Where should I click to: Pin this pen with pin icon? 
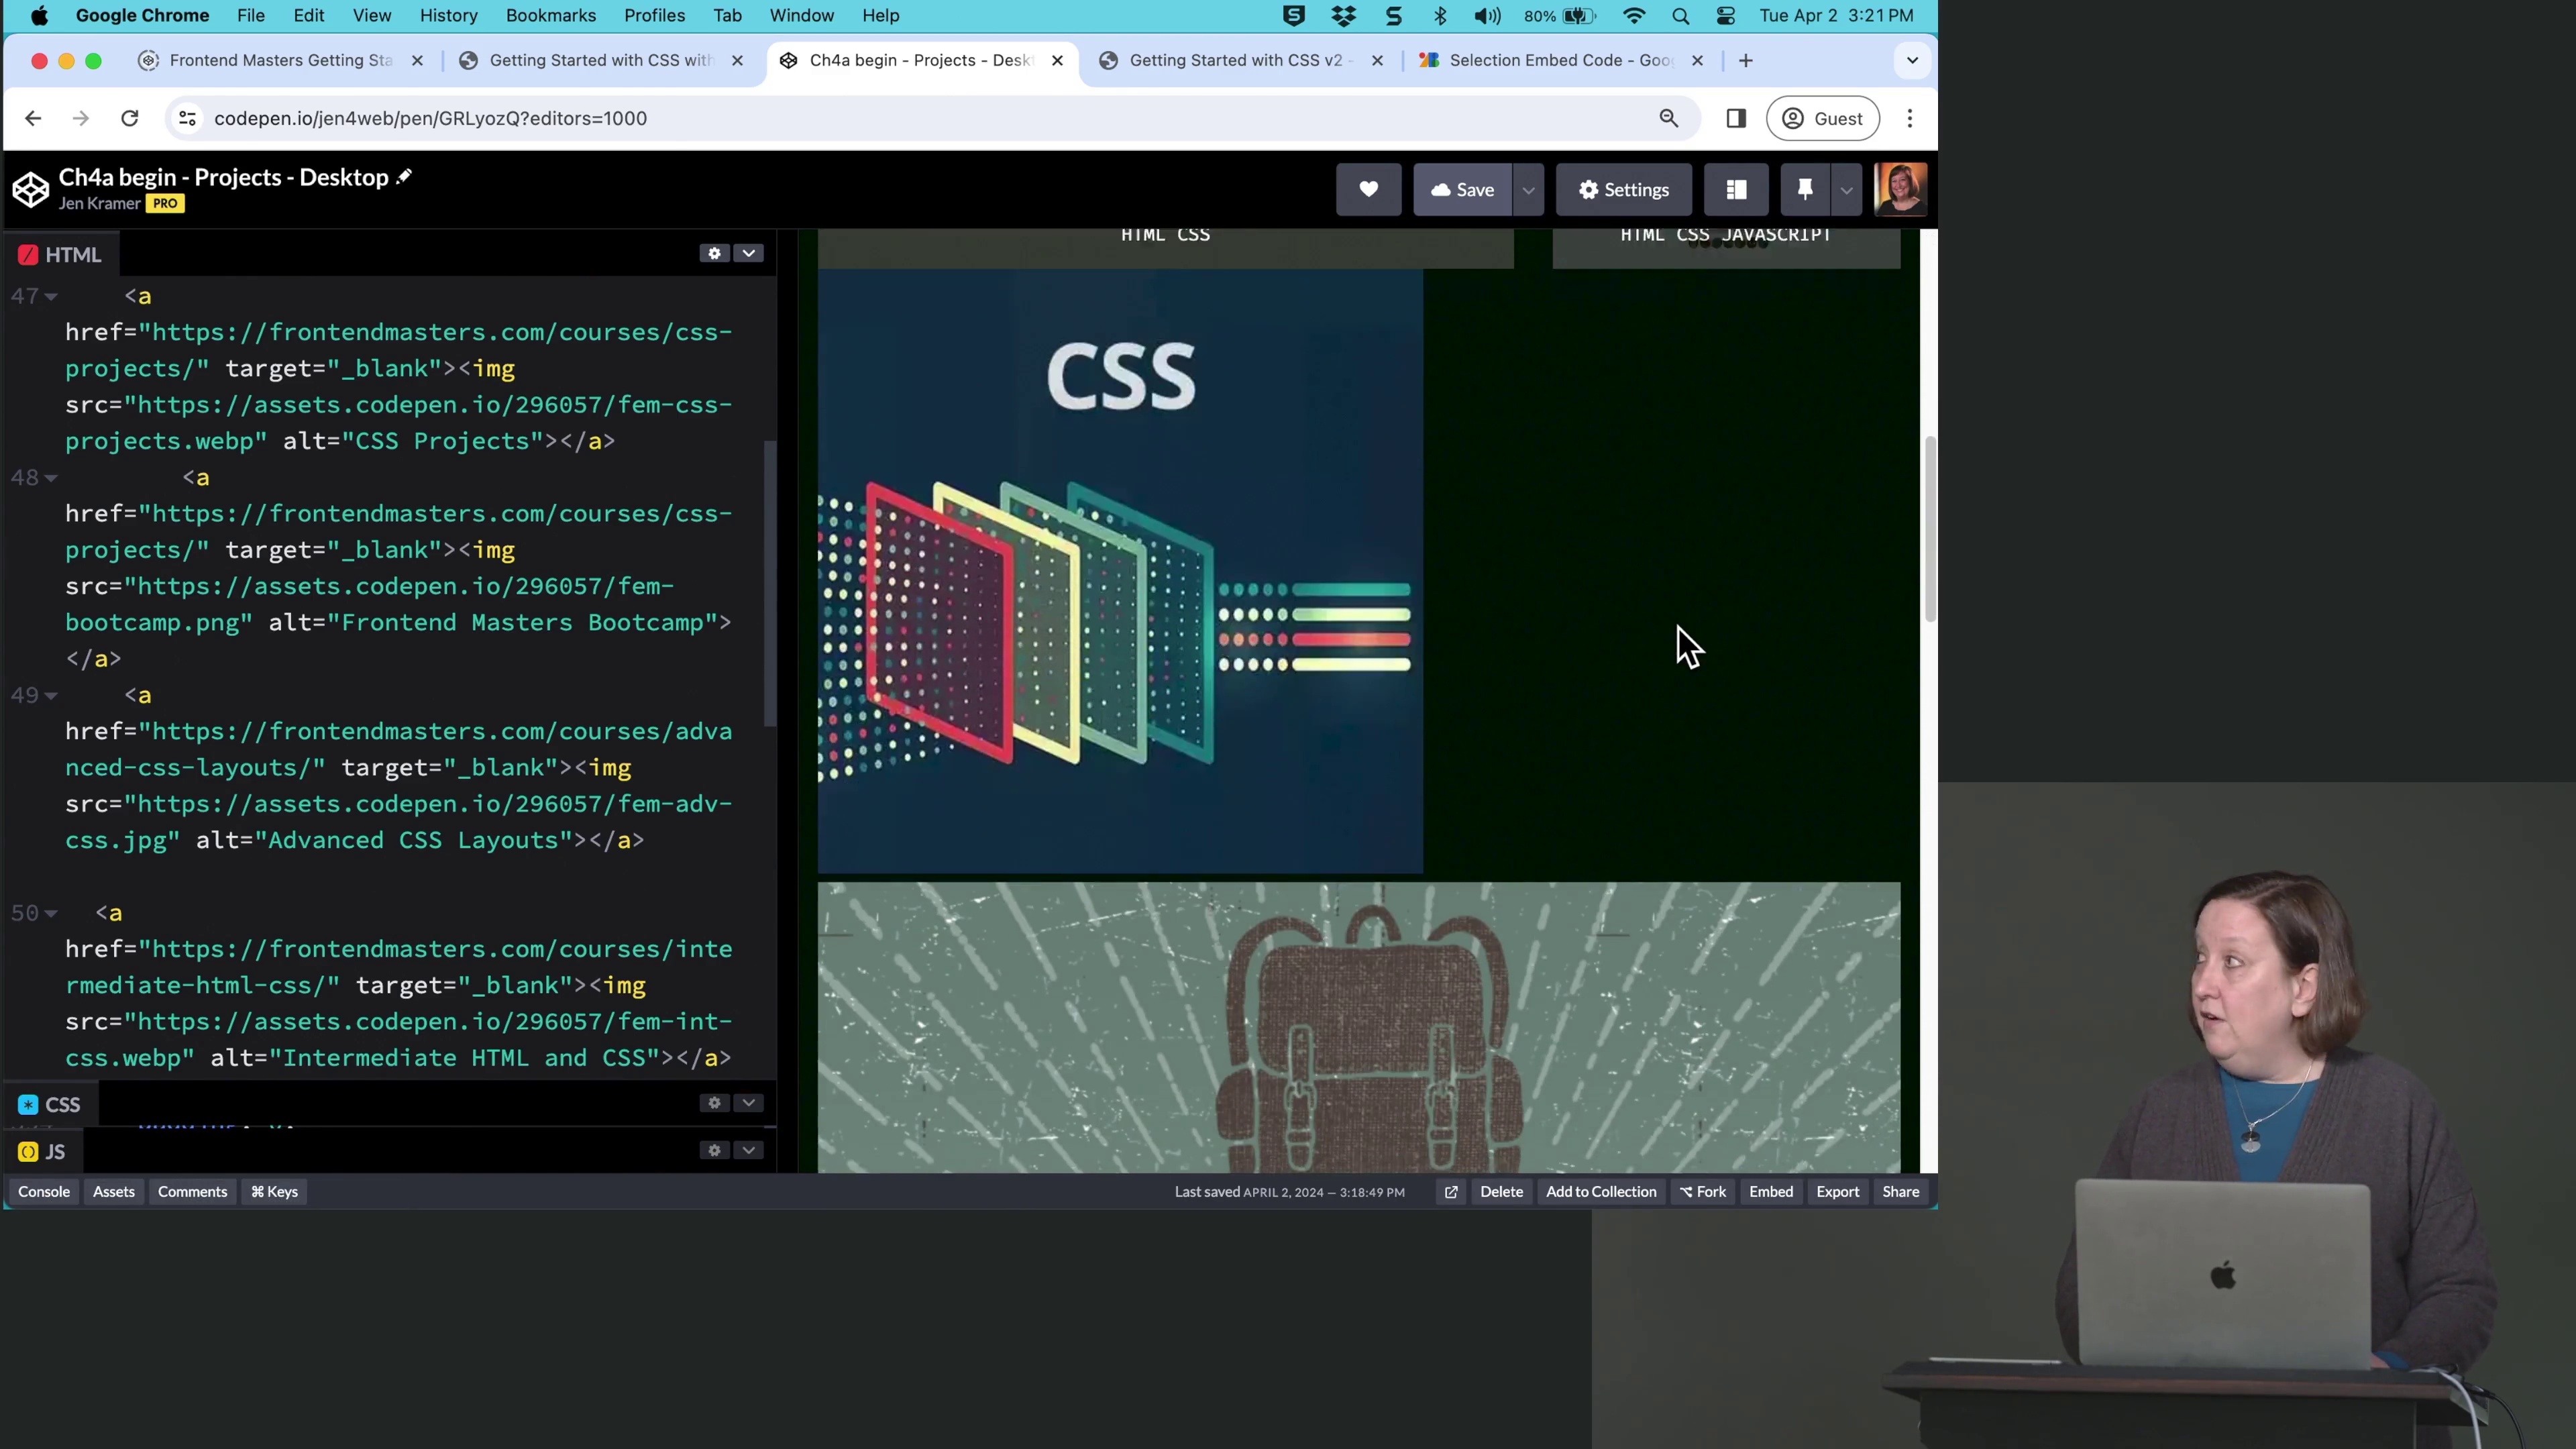1805,189
